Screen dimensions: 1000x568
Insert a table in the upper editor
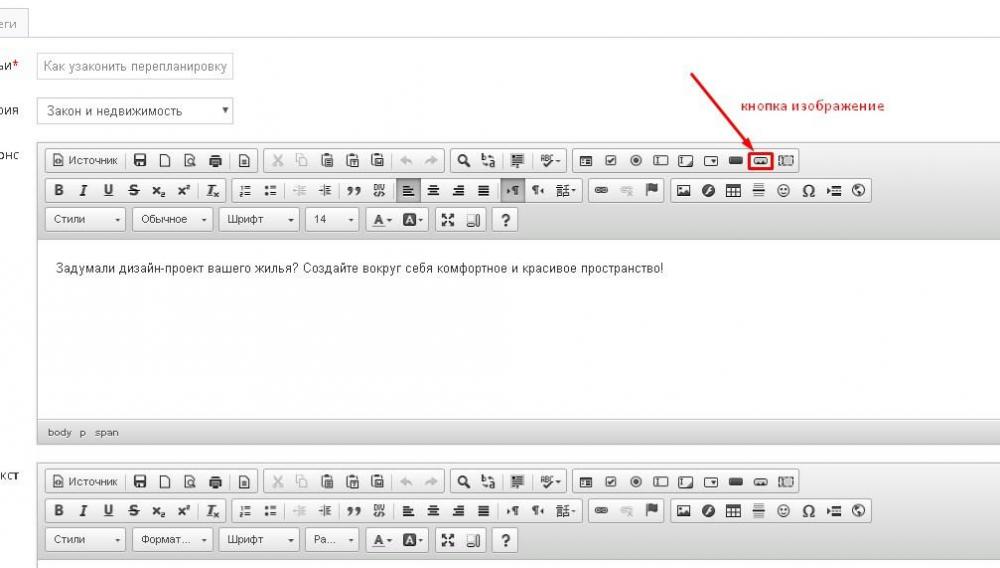point(733,190)
